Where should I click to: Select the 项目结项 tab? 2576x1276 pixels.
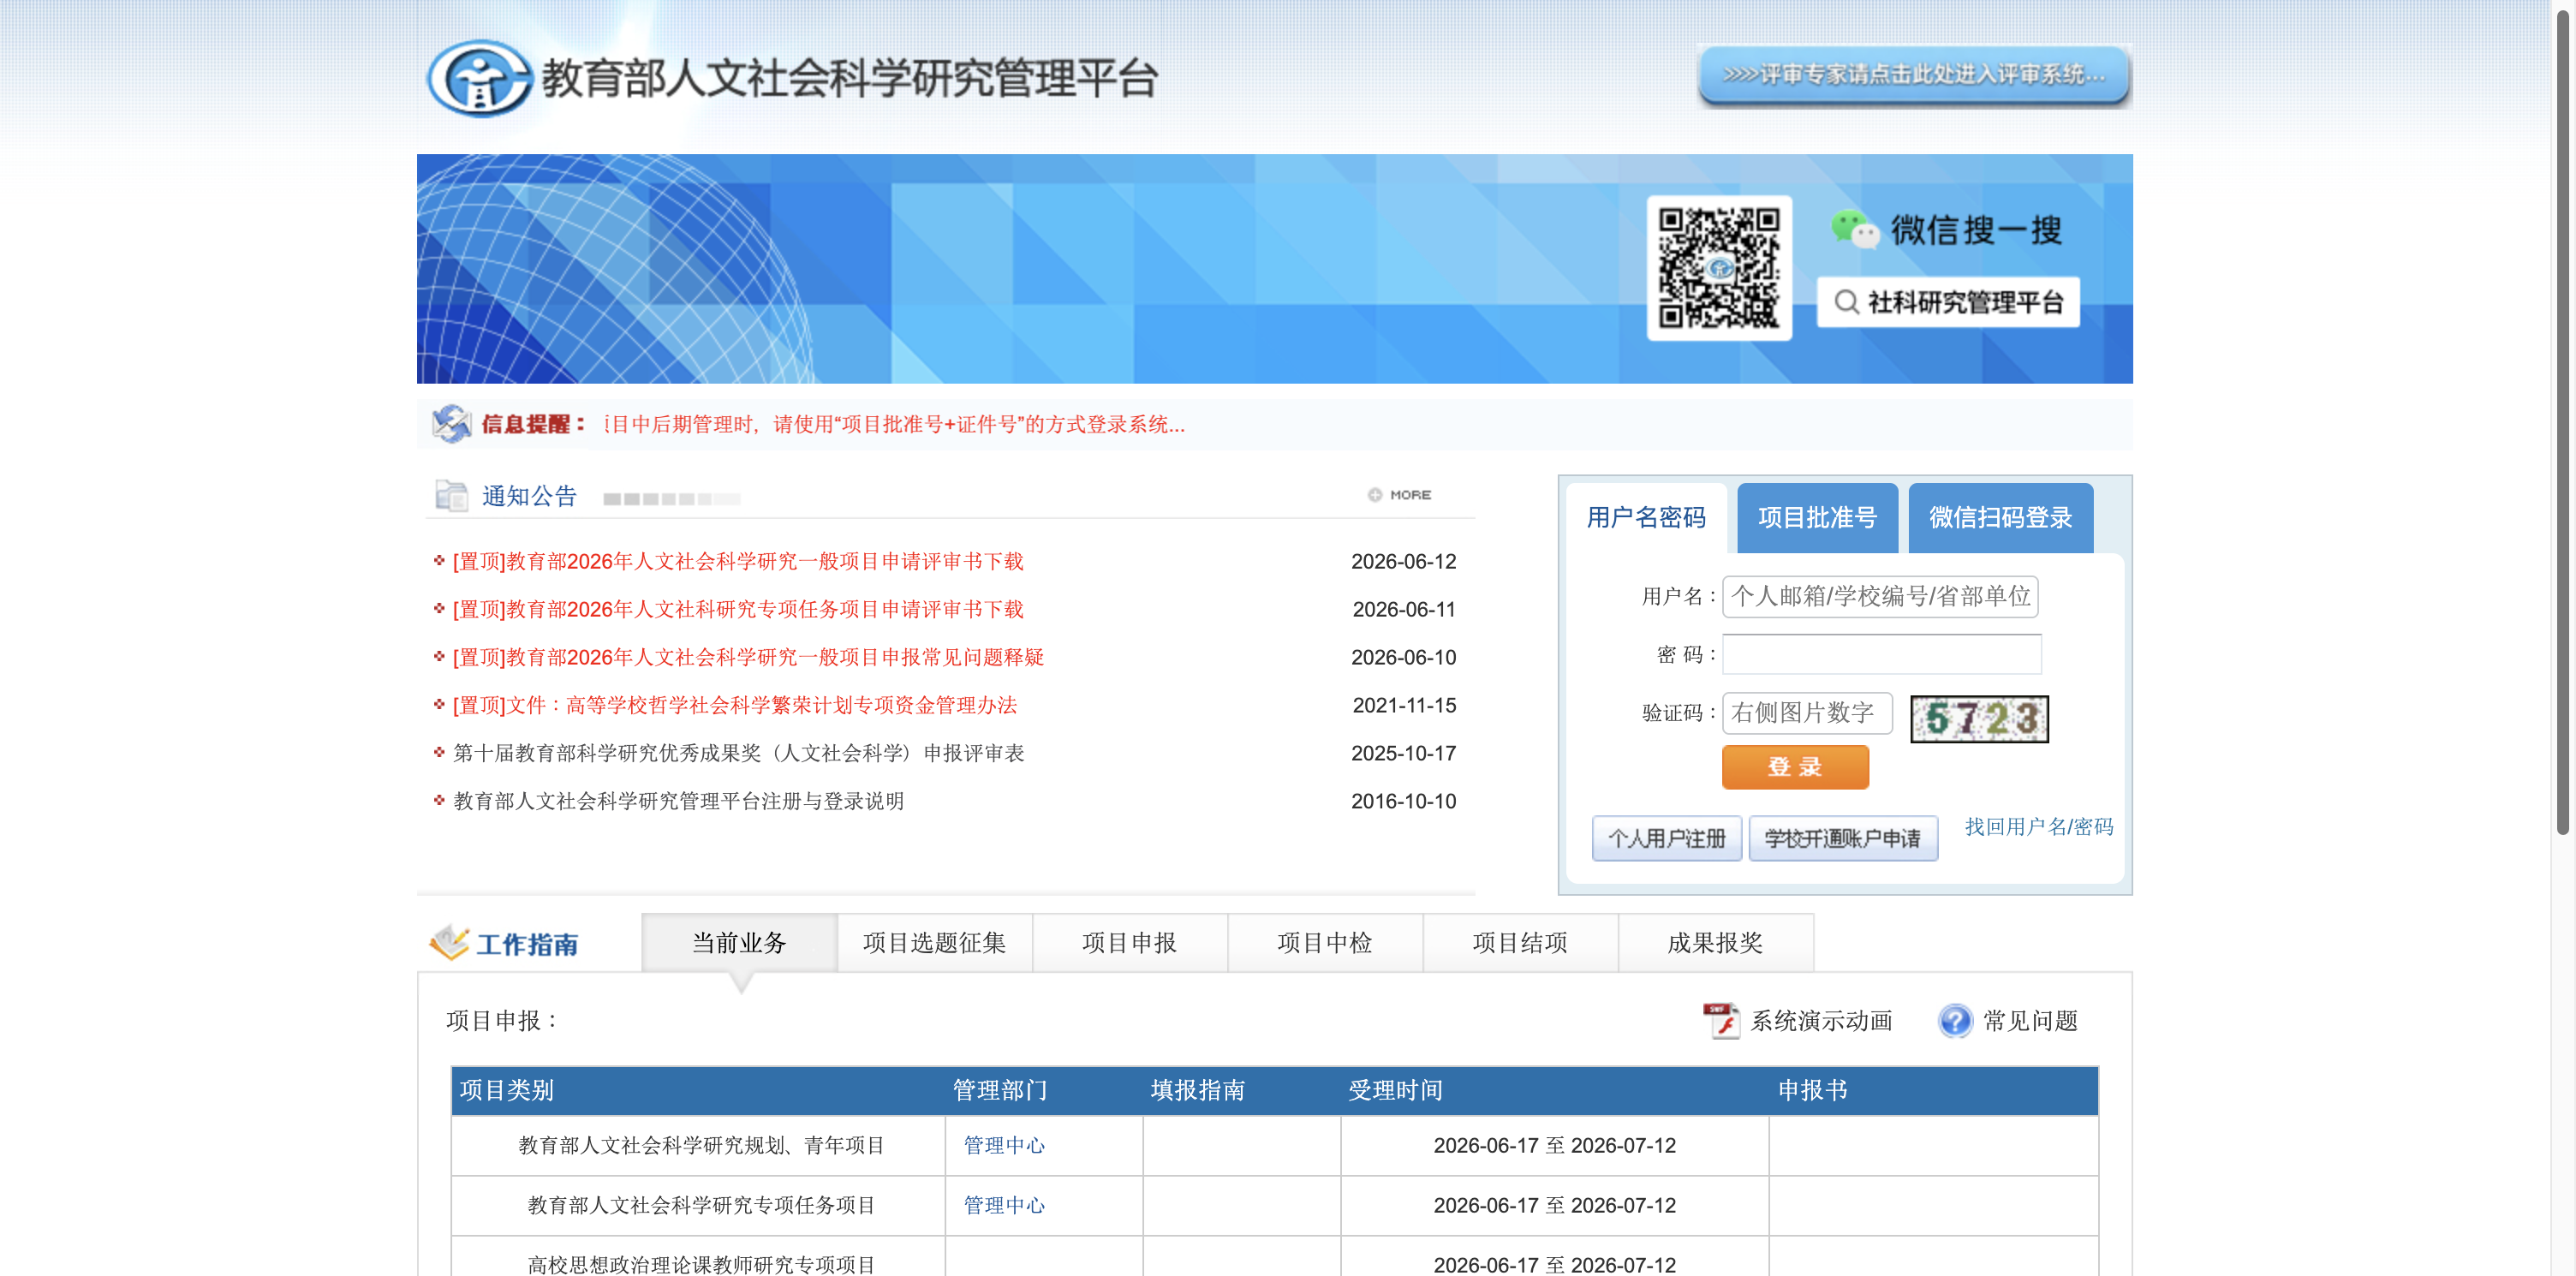[x=1519, y=942]
